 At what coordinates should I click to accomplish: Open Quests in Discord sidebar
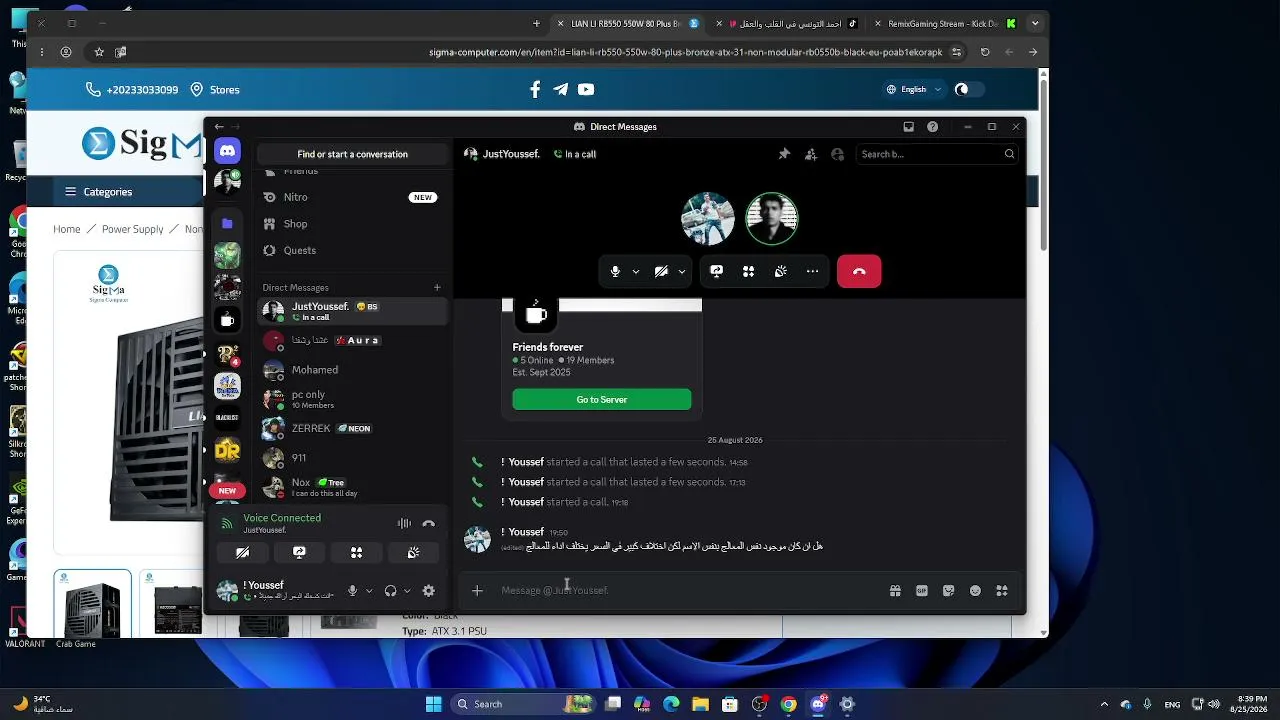(350, 250)
